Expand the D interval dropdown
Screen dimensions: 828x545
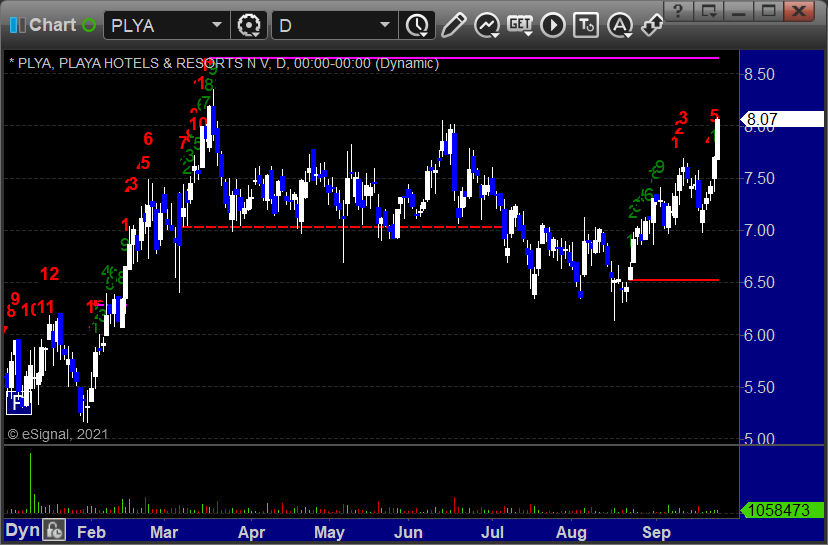(x=385, y=25)
